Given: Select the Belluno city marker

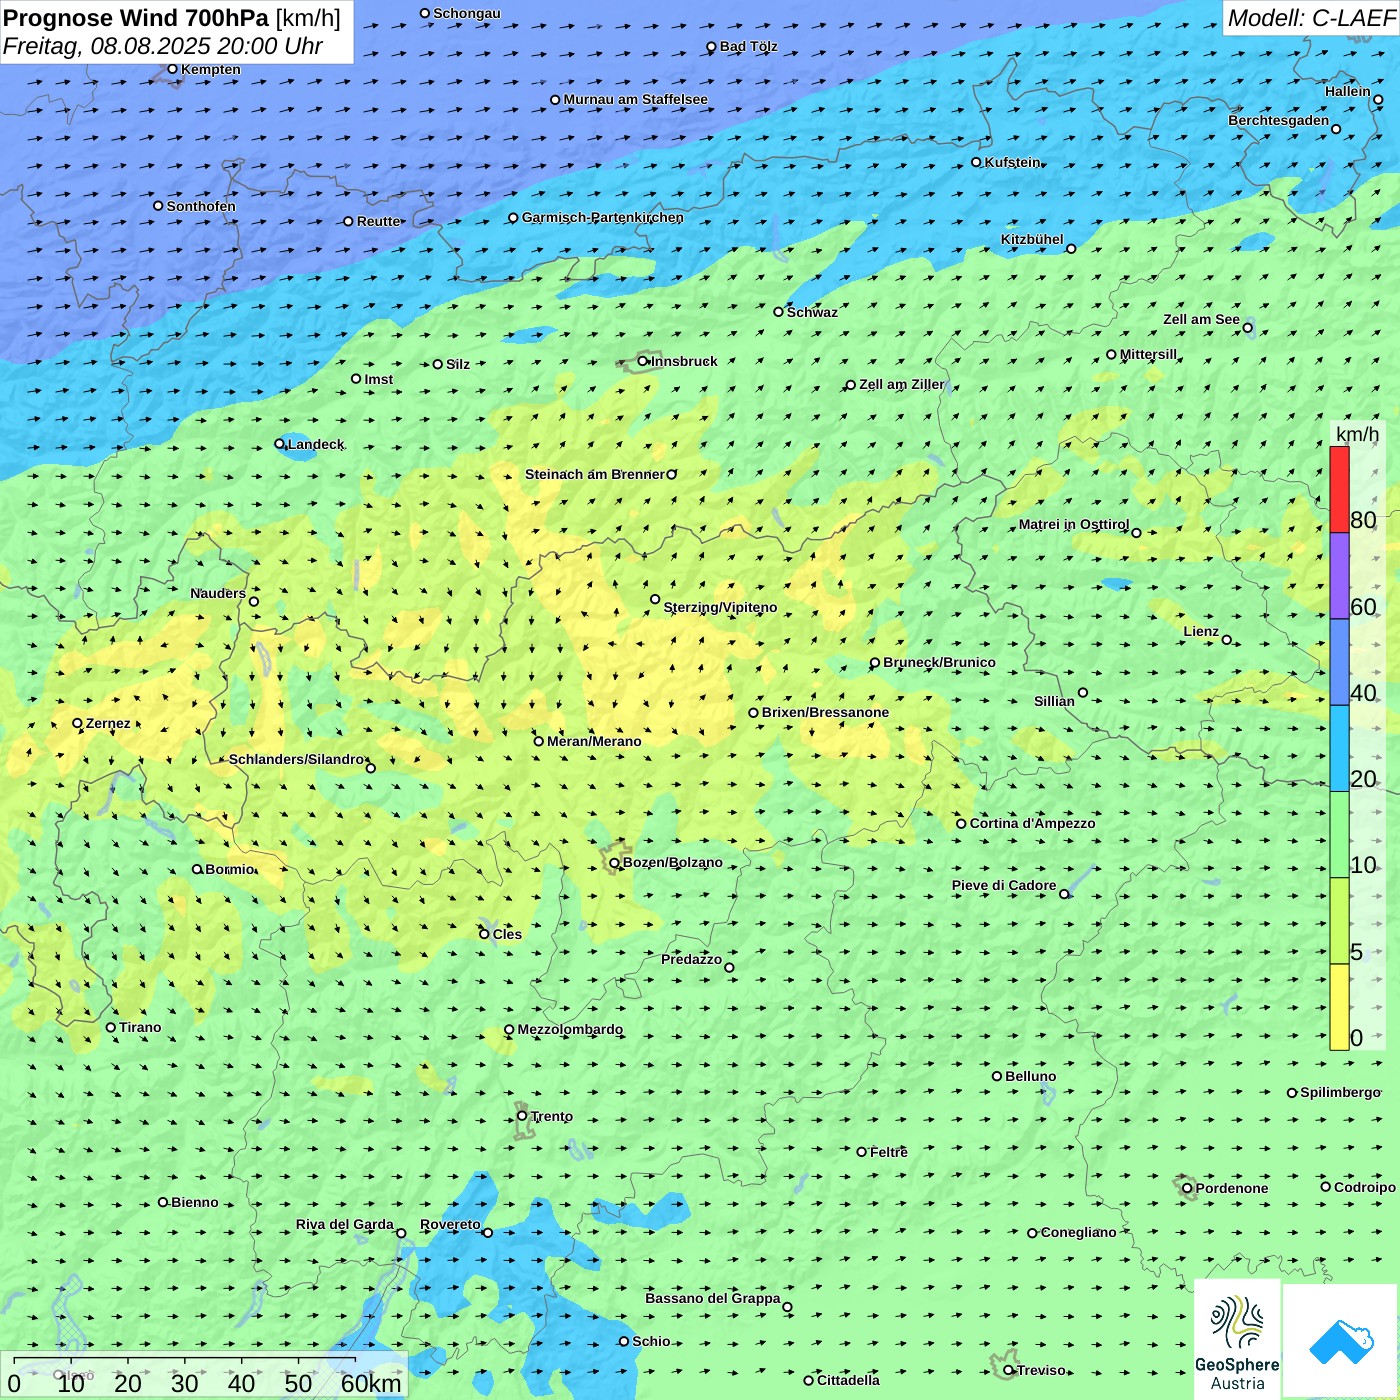Looking at the screenshot, I should [997, 1076].
